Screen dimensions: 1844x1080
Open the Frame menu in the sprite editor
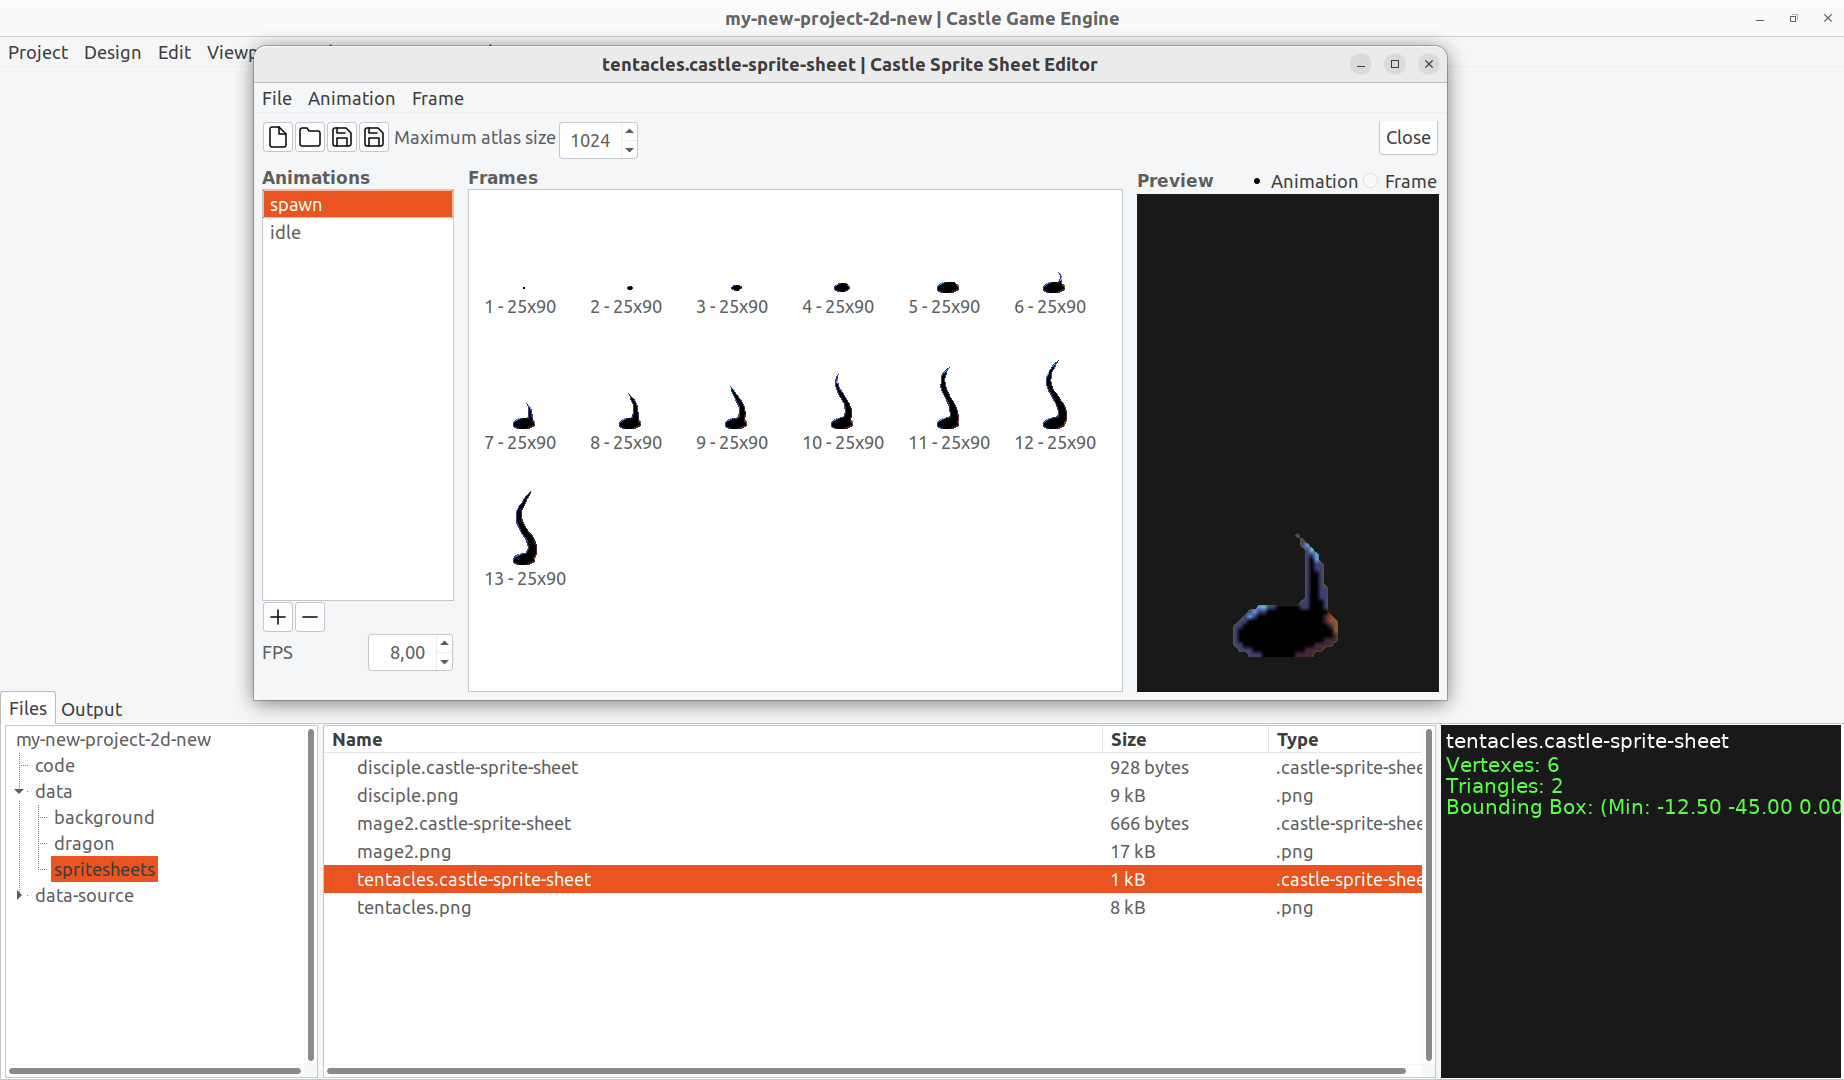[437, 98]
